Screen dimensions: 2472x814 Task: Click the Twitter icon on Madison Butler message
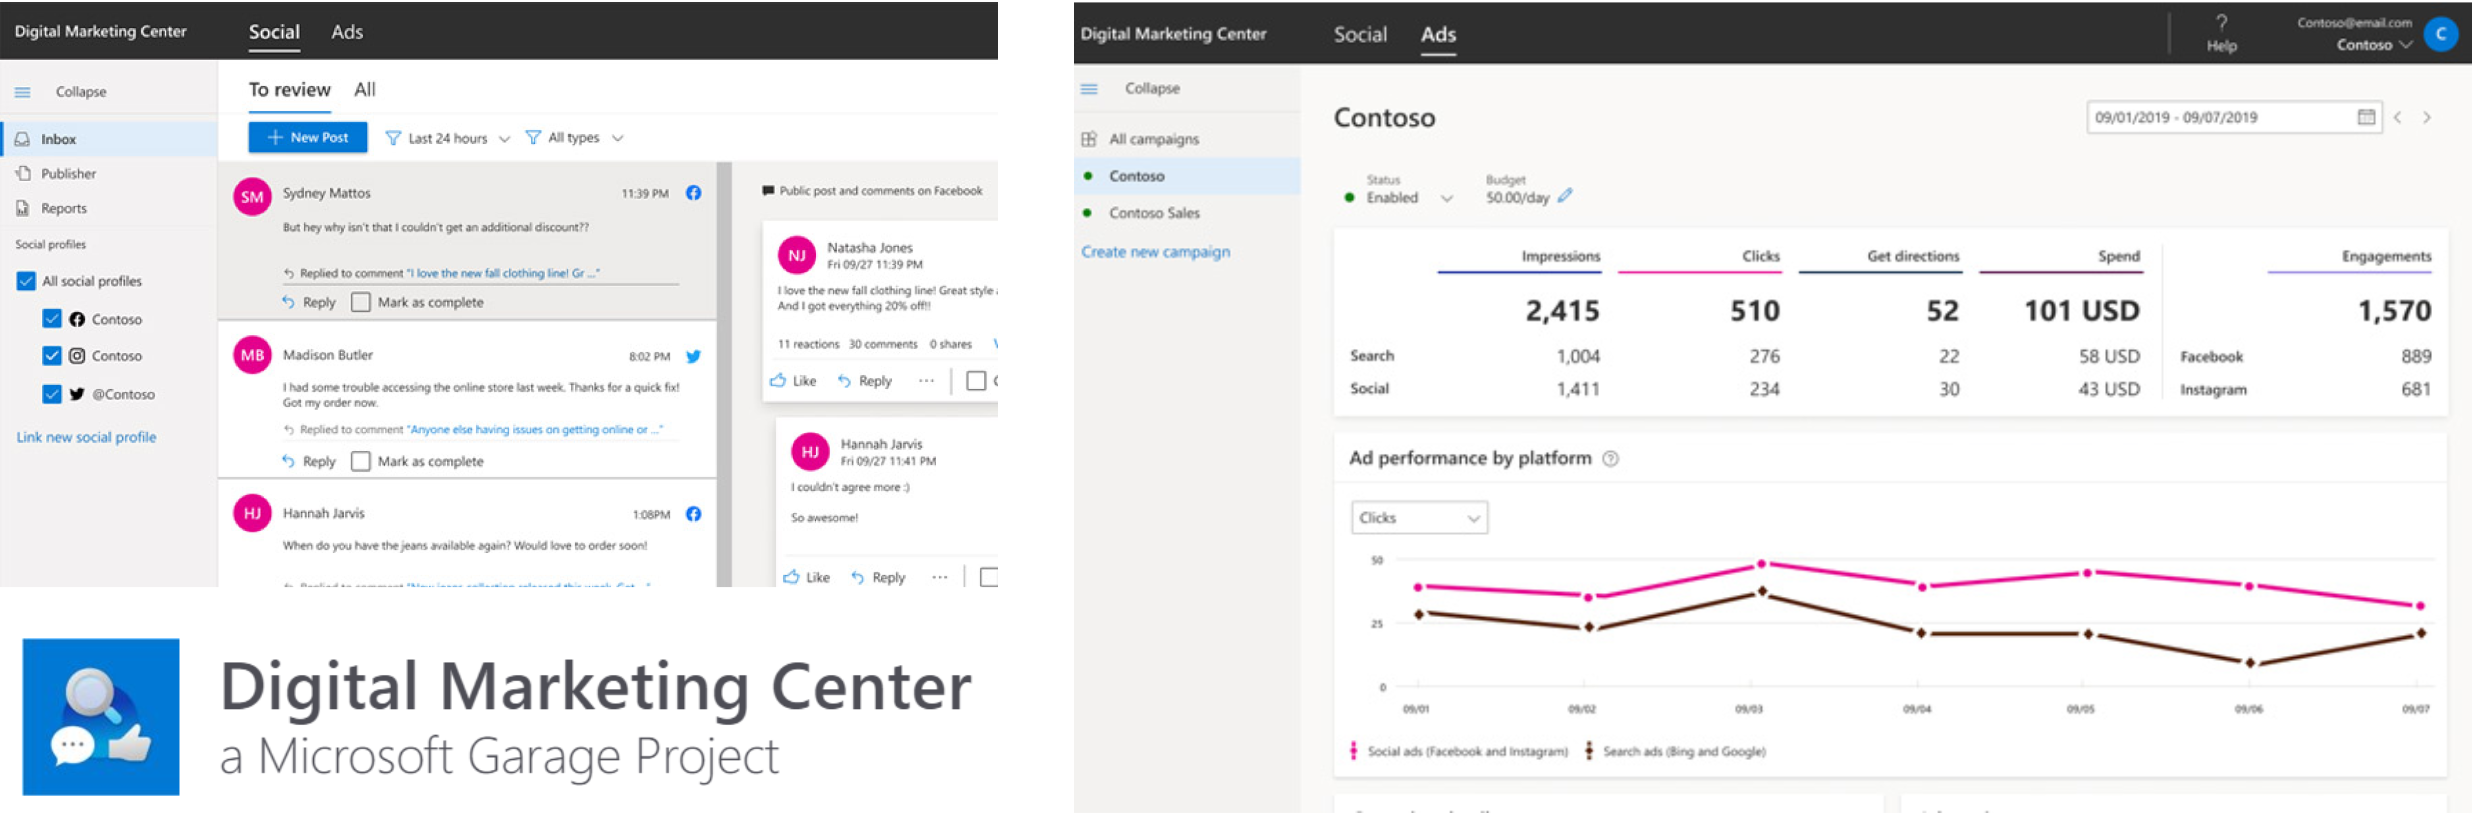[693, 356]
